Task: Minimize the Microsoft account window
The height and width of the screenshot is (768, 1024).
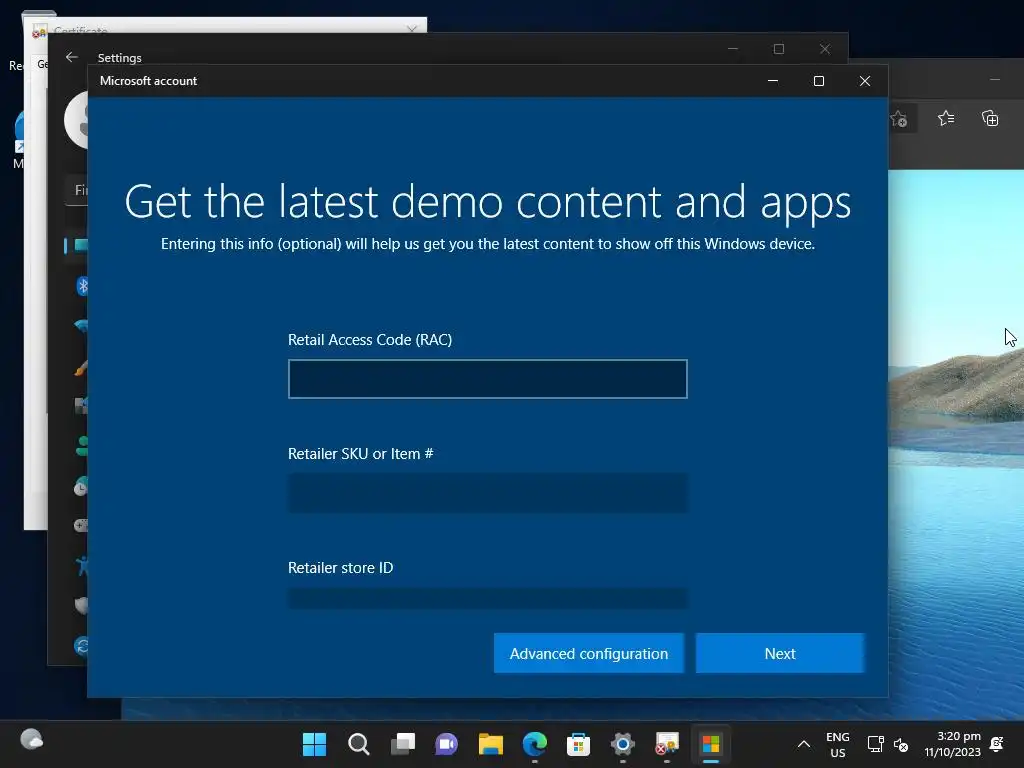Action: [773, 81]
